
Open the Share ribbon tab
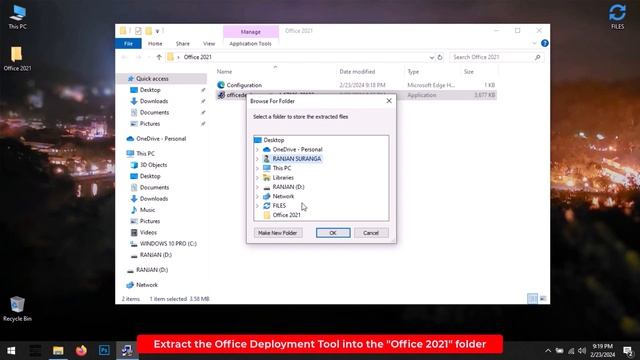[182, 43]
